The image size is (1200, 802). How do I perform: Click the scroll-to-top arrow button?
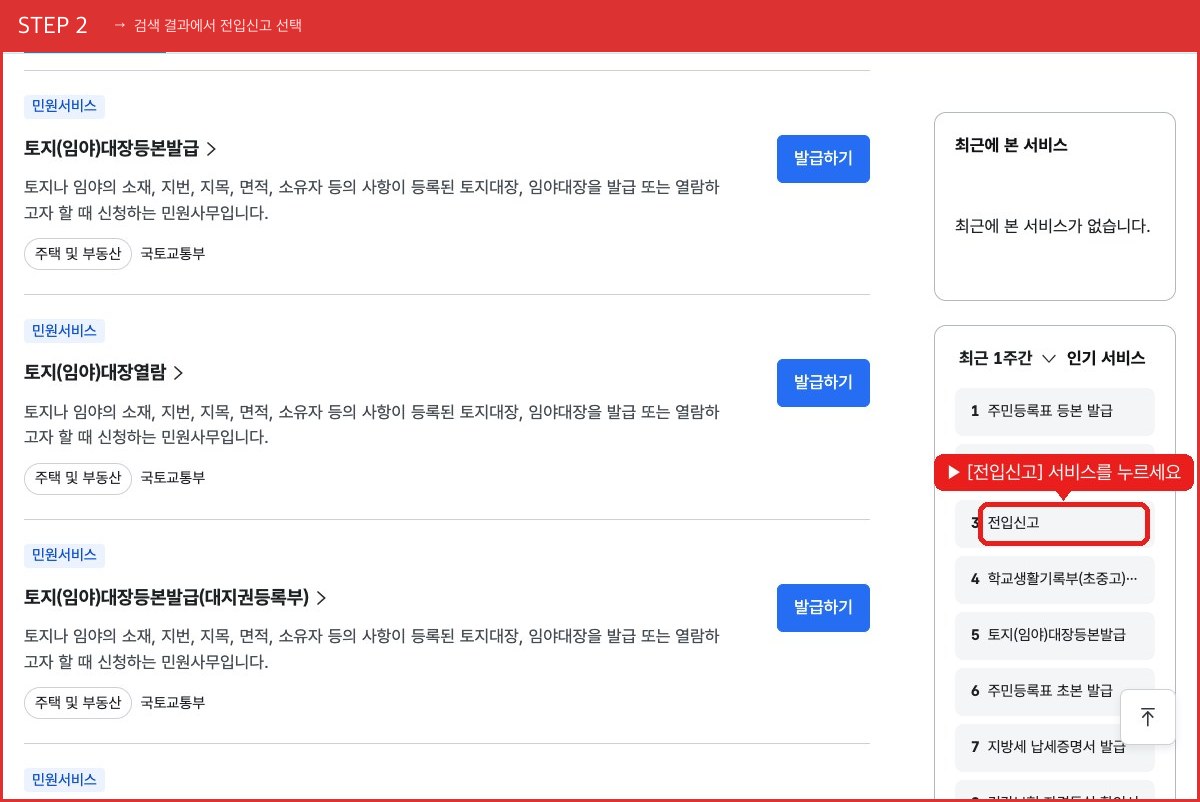pos(1147,717)
